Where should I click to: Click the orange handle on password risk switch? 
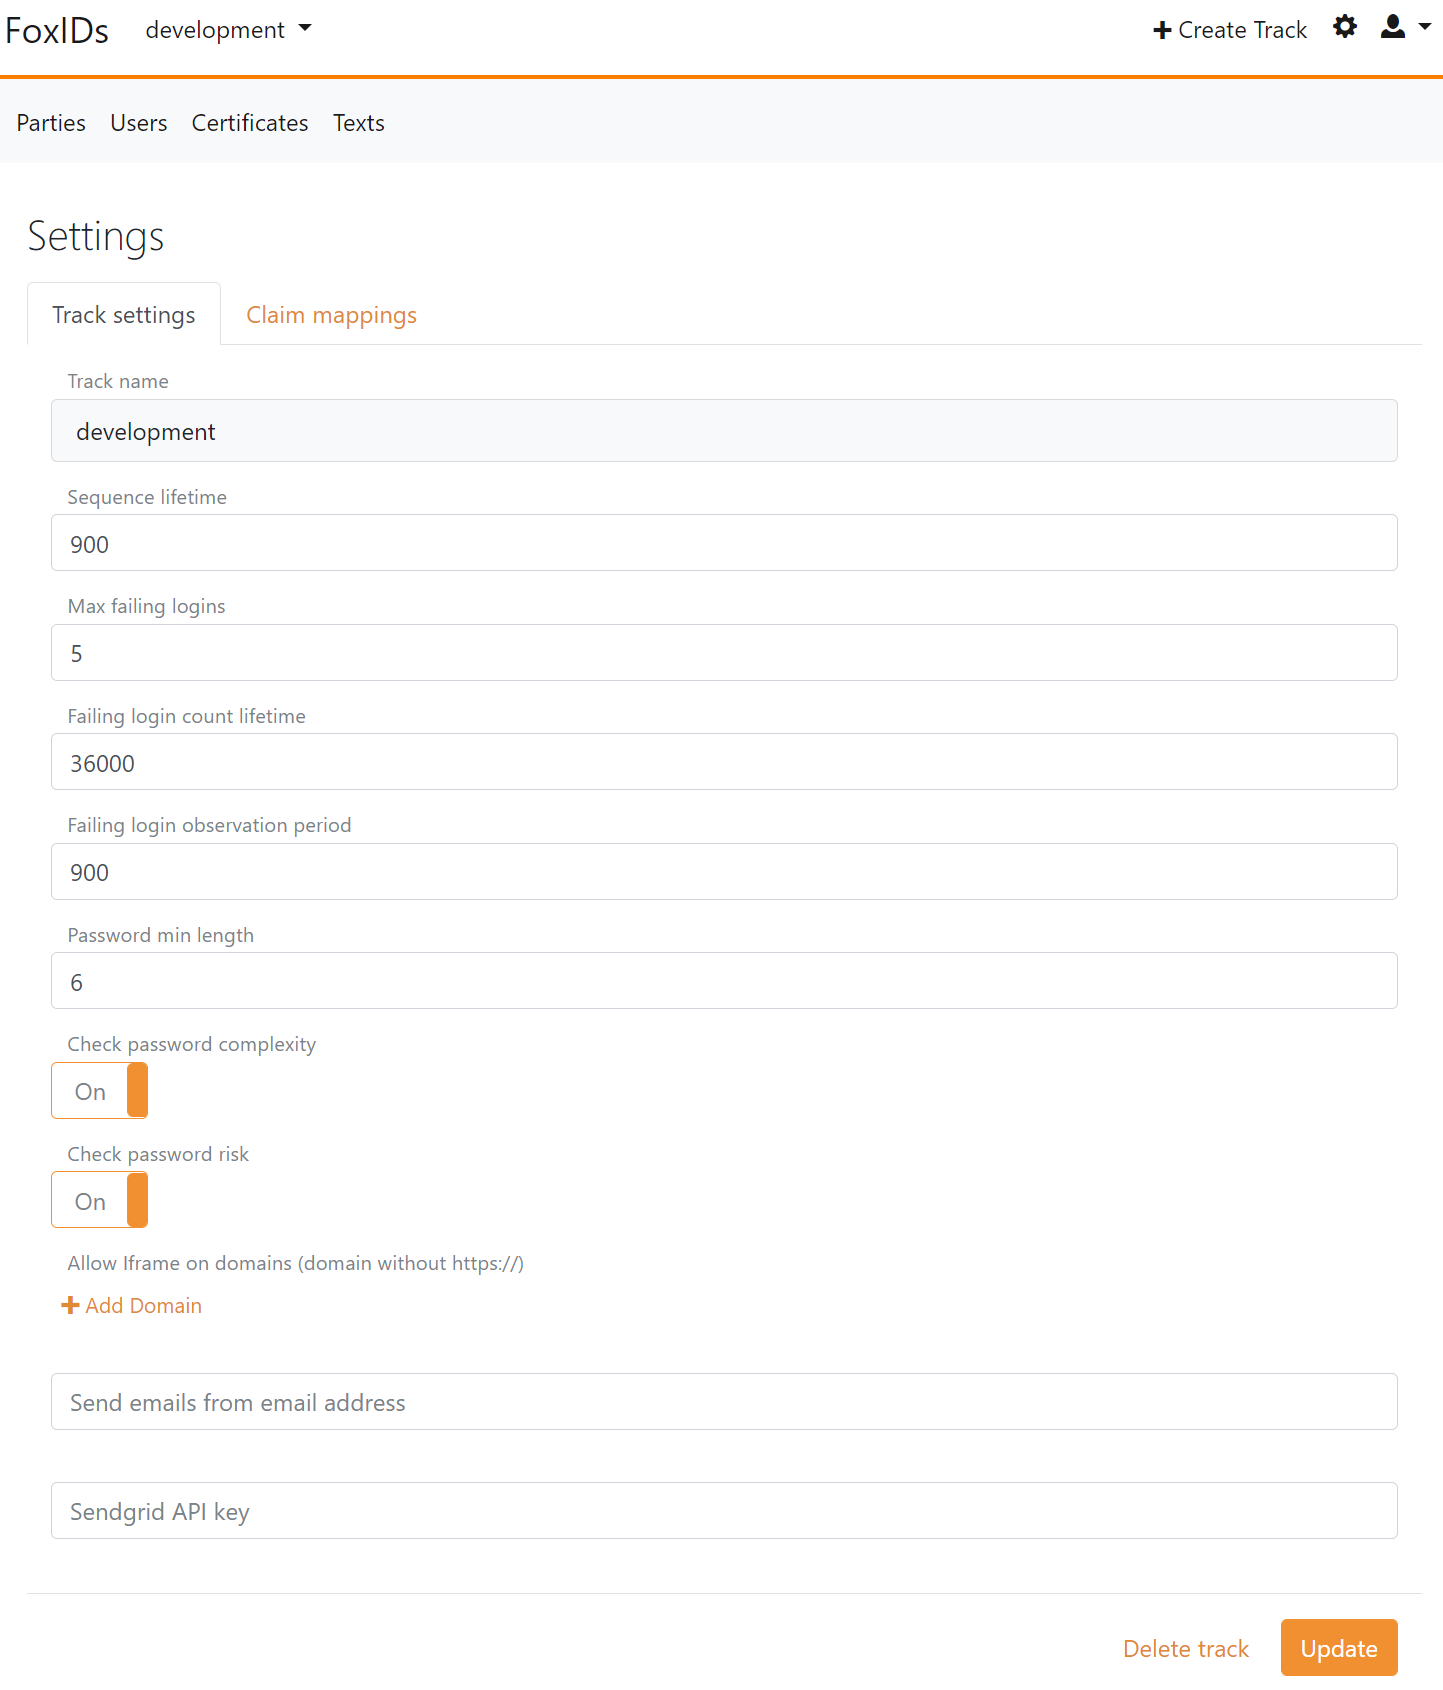point(137,1200)
